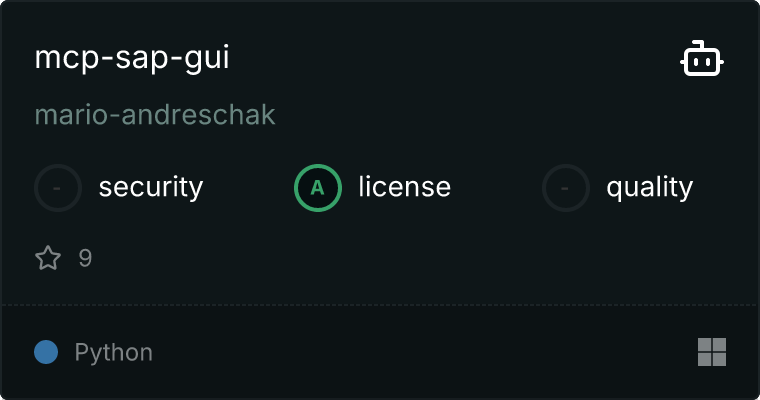Click the empty quality grade circle
The image size is (760, 400).
tap(566, 188)
